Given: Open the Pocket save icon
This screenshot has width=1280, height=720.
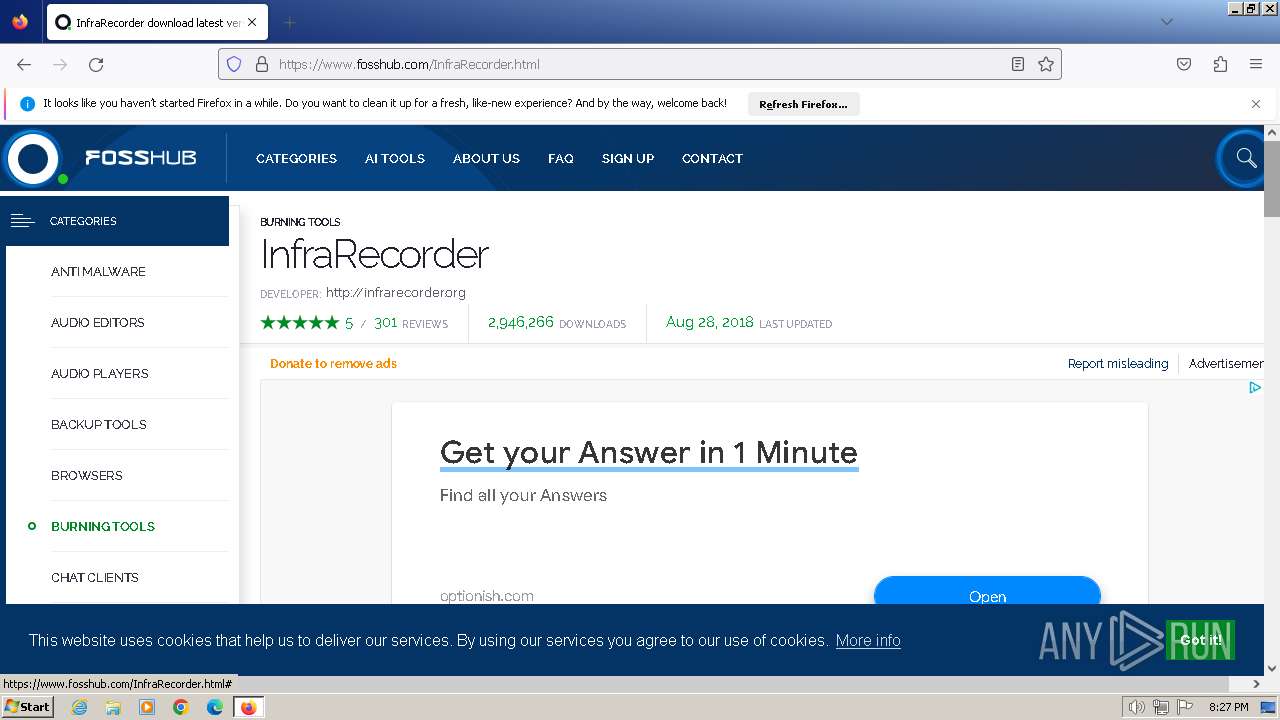Looking at the screenshot, I should (1184, 64).
